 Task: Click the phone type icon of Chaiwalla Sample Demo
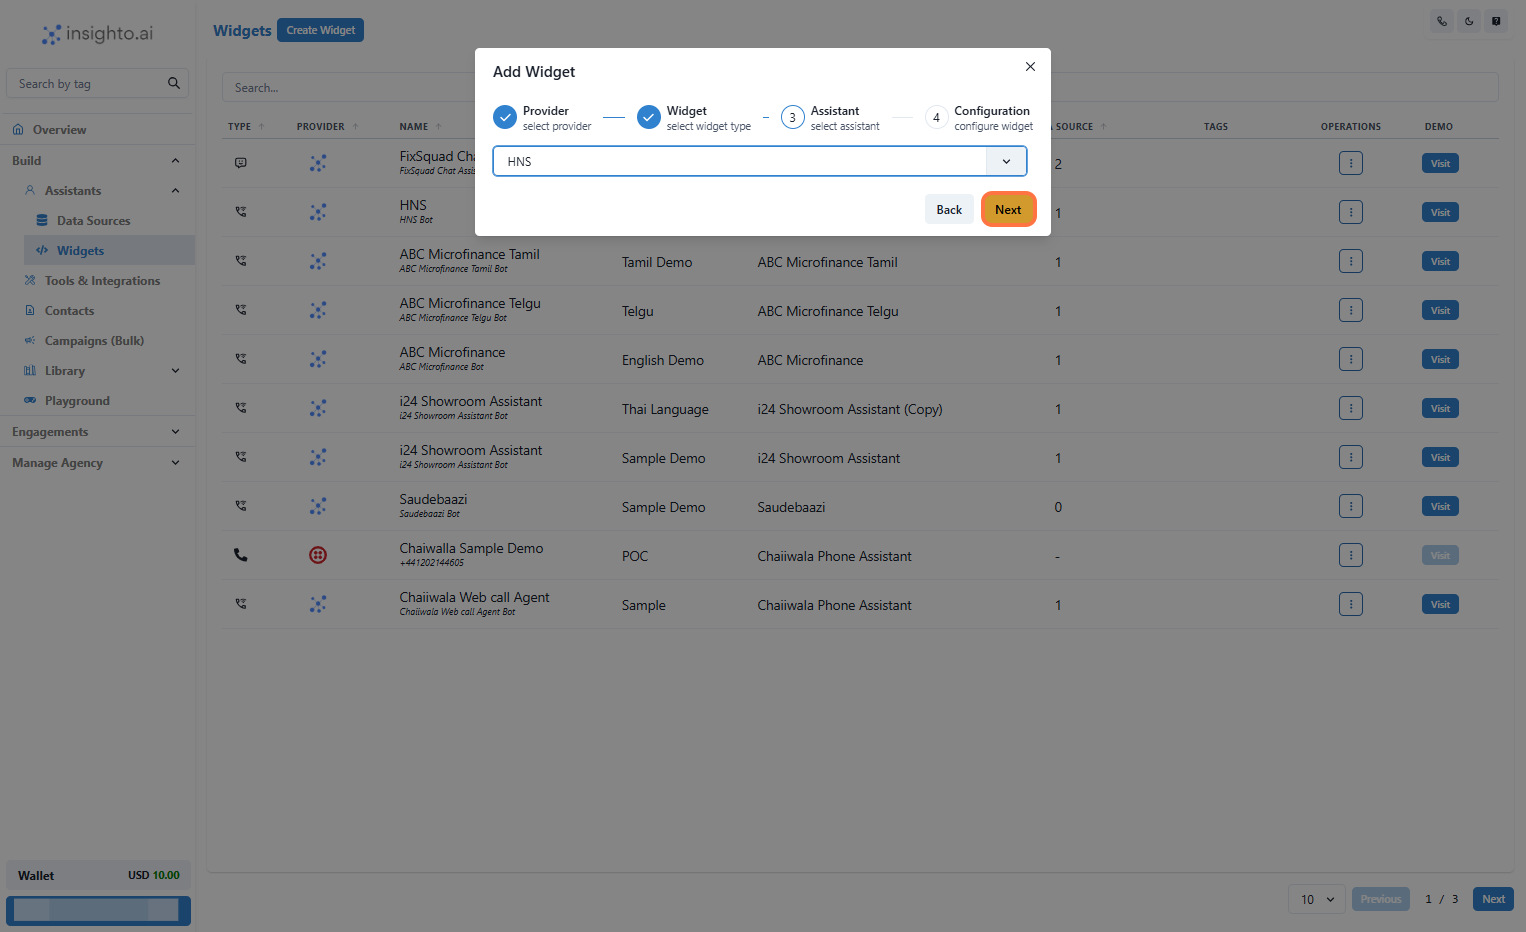241,555
